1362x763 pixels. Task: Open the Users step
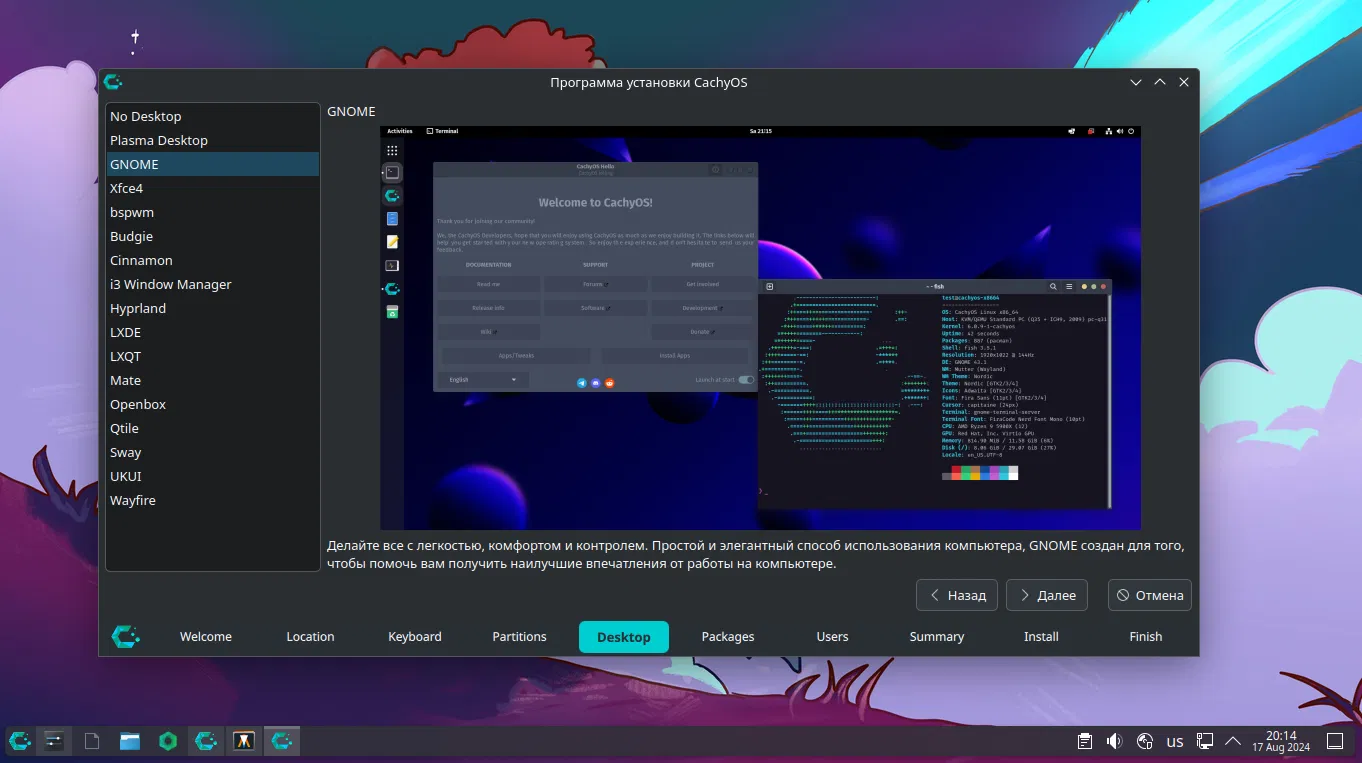point(832,637)
